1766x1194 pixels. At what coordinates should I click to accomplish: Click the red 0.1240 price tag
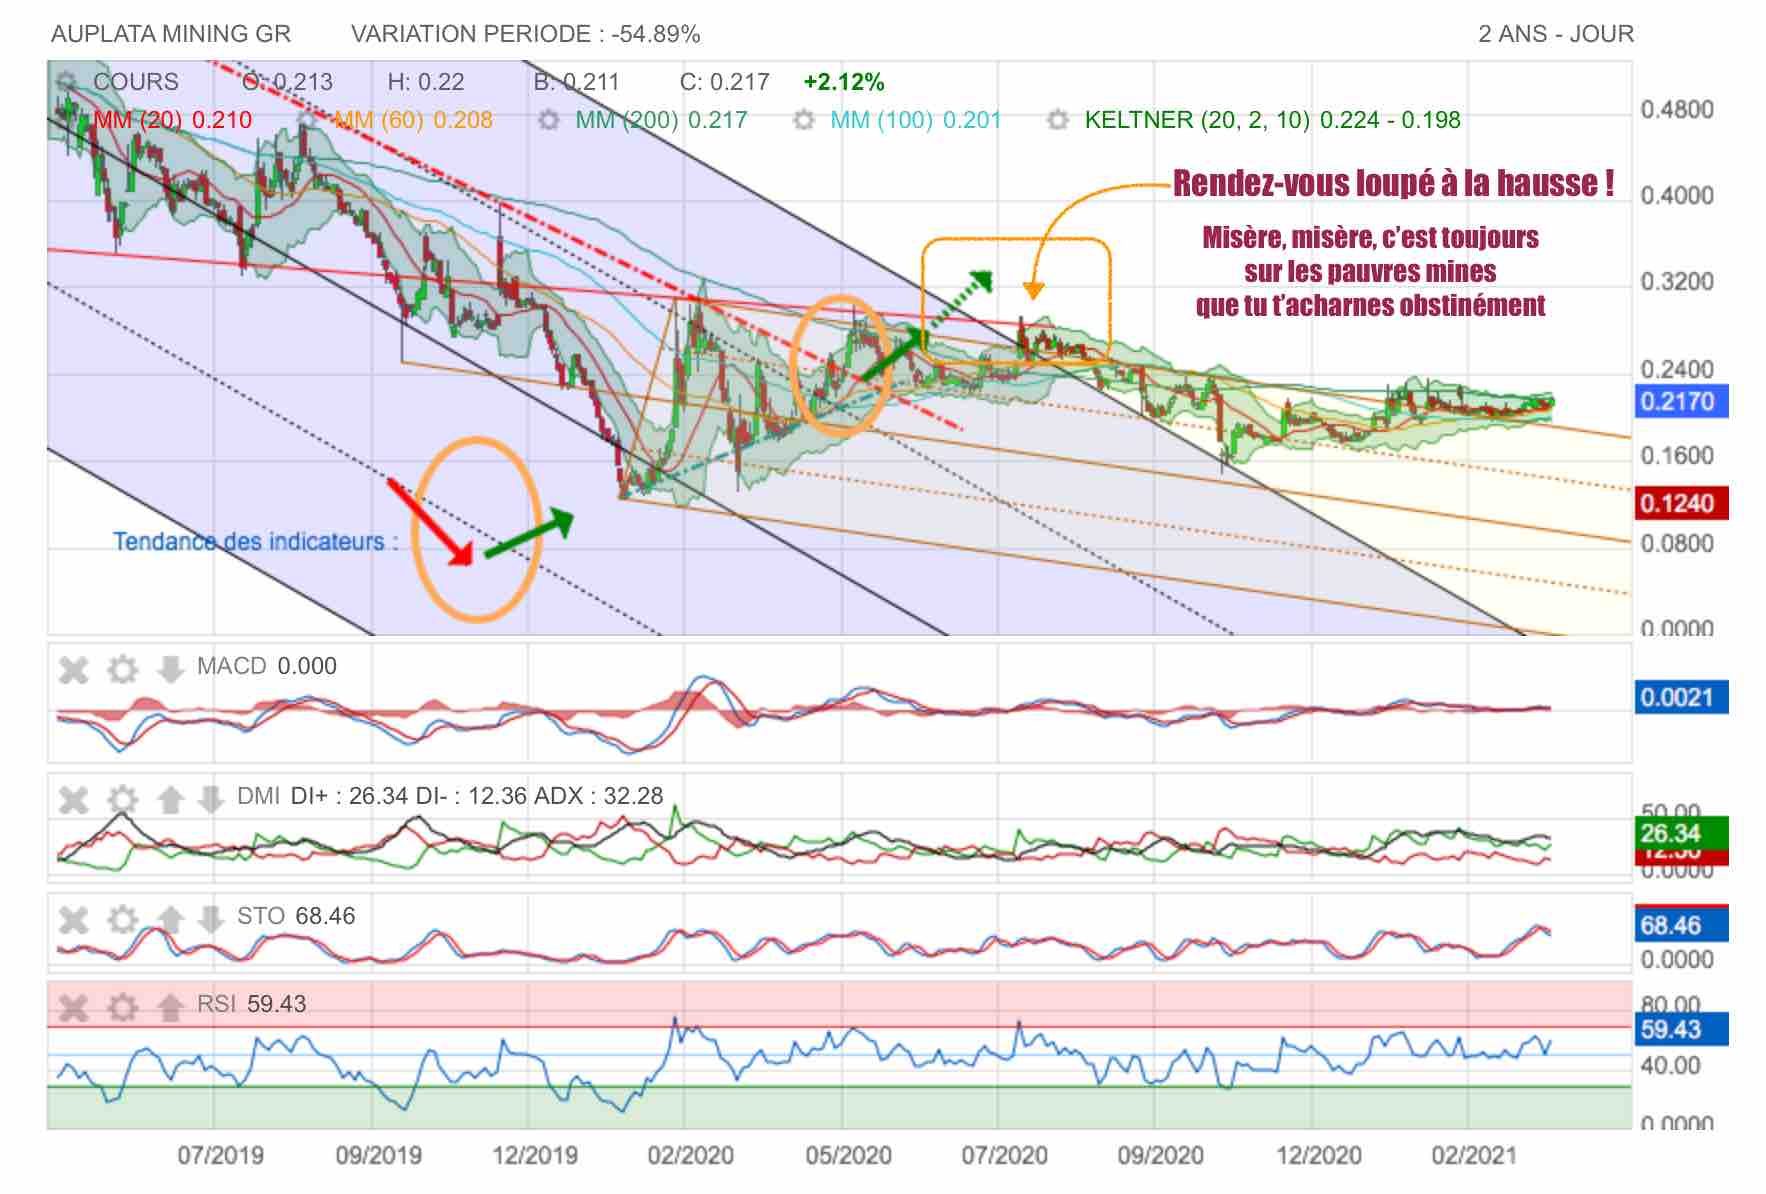1681,503
